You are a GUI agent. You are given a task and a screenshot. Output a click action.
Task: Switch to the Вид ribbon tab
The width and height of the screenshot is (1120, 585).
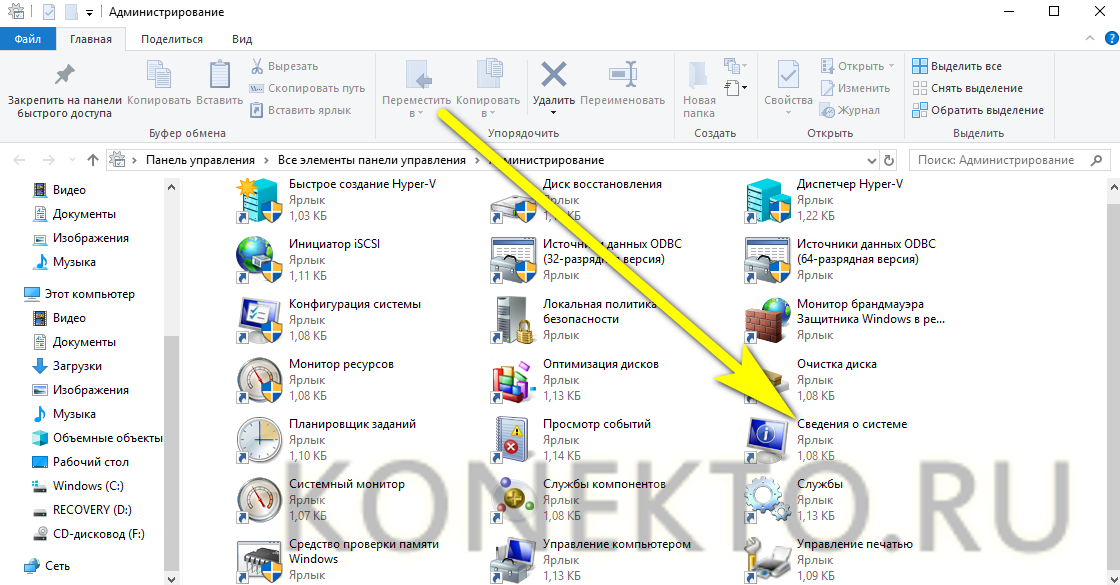point(242,39)
